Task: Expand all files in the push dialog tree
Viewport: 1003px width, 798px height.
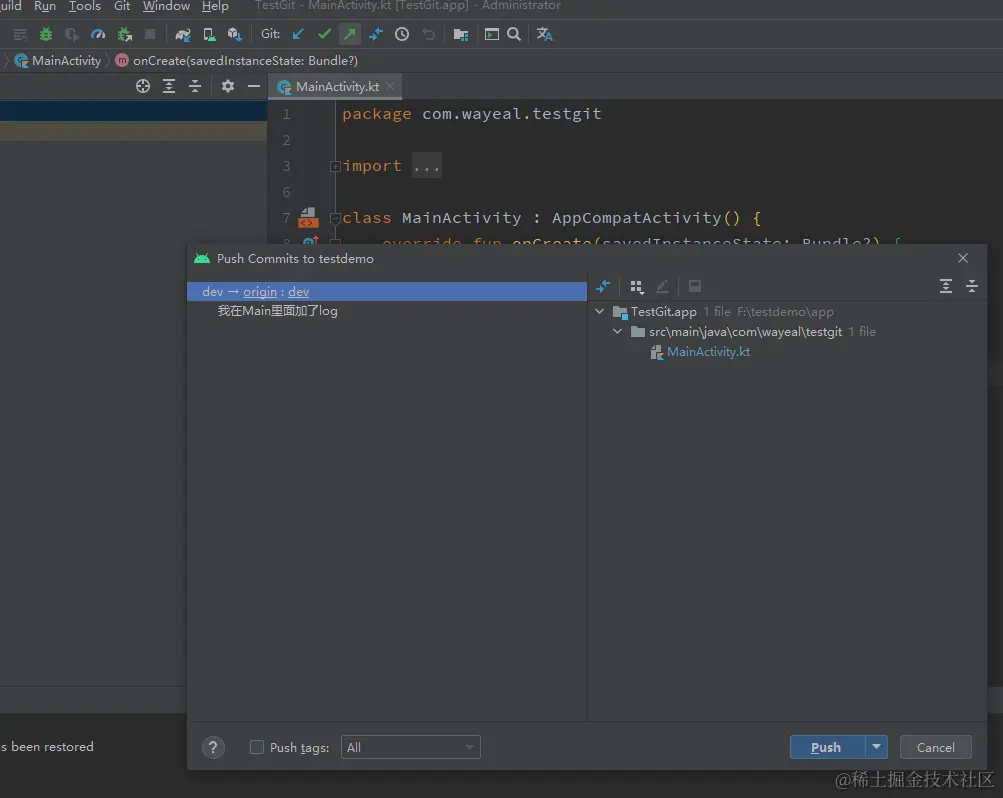Action: click(x=946, y=287)
